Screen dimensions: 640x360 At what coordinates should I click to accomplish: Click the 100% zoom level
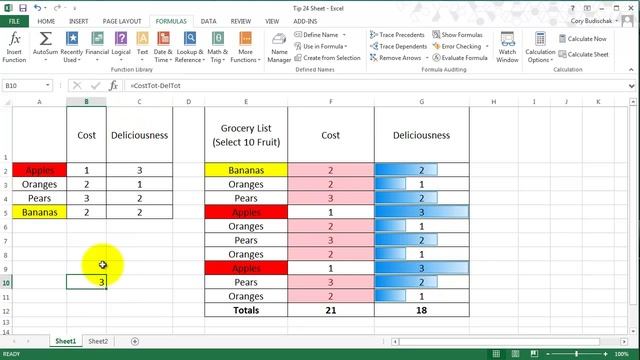pos(621,354)
